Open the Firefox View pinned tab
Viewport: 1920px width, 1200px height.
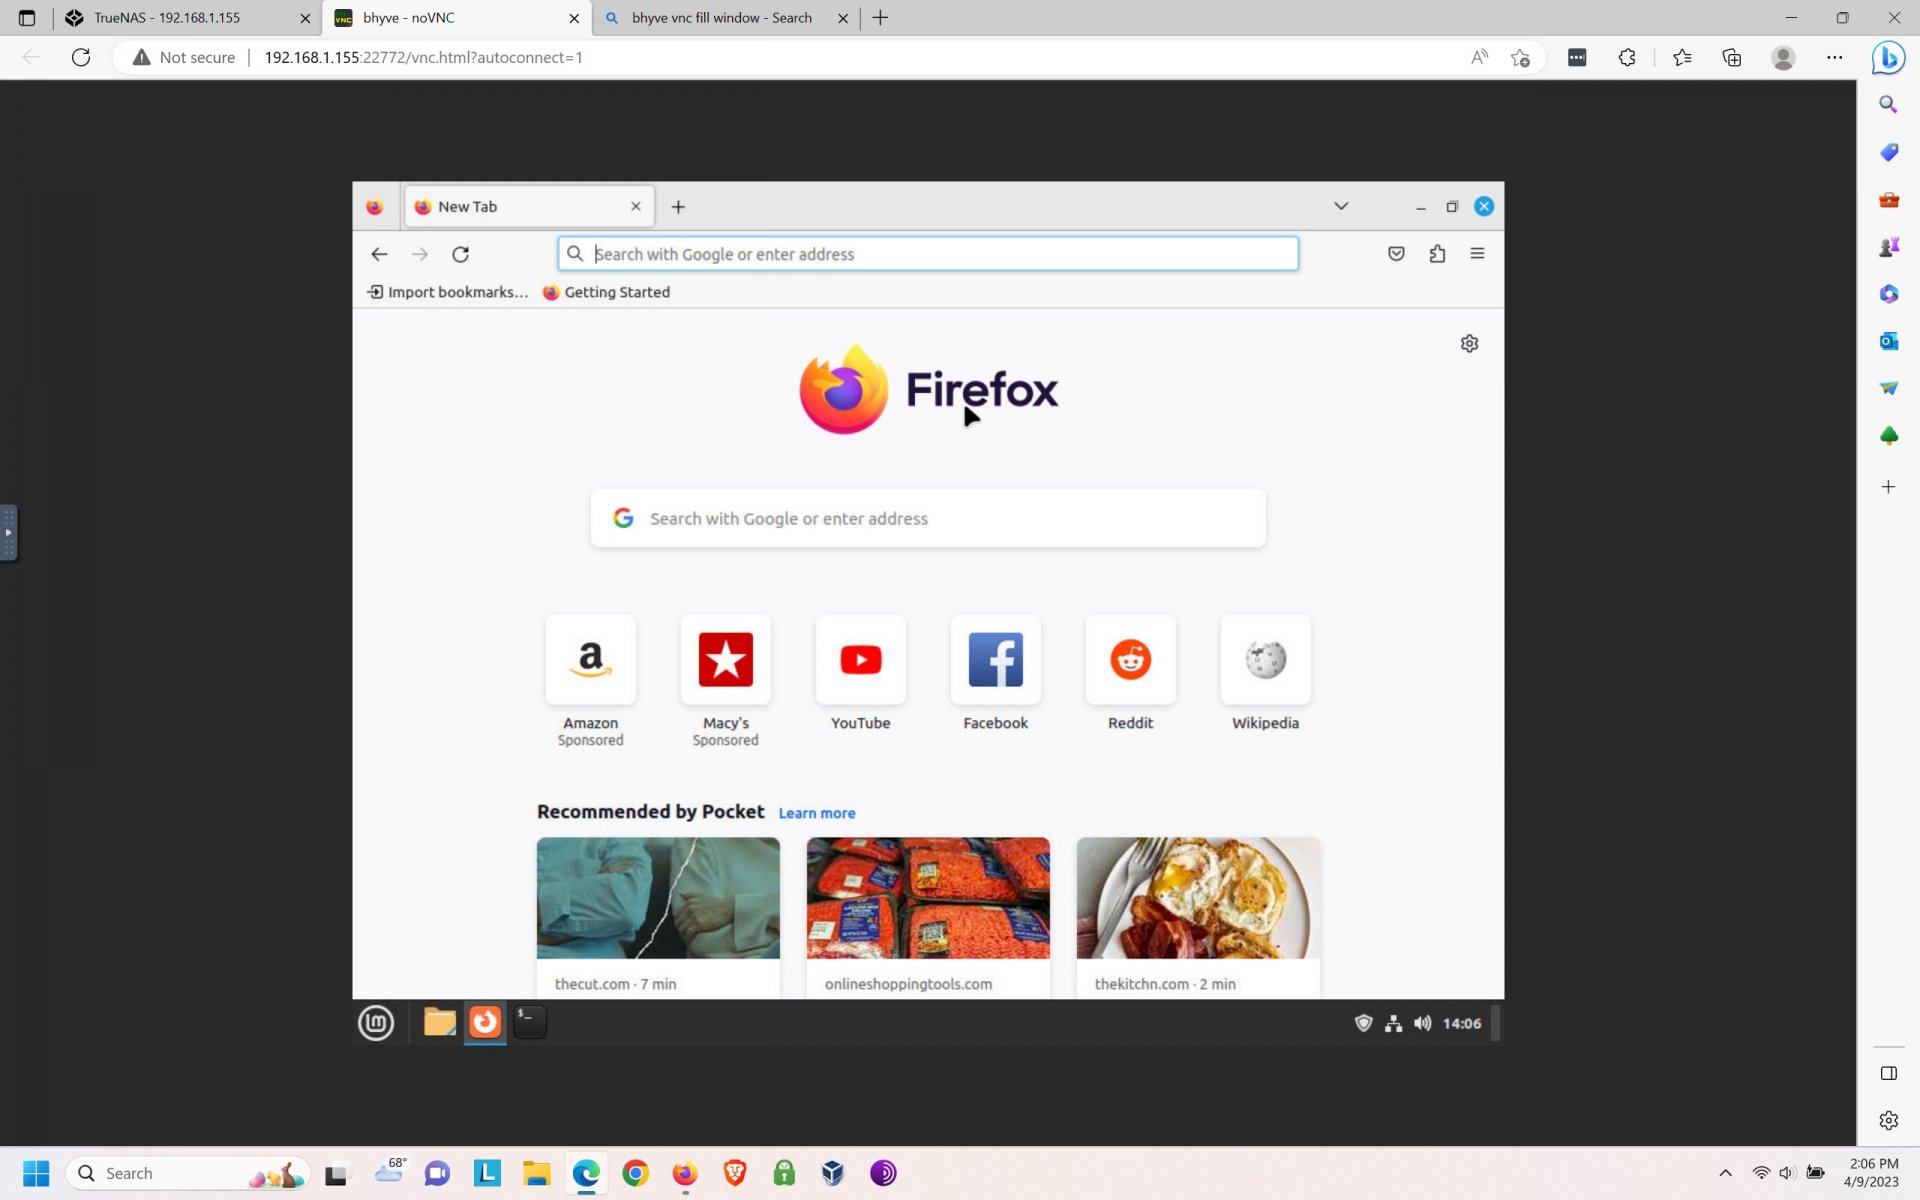point(374,207)
